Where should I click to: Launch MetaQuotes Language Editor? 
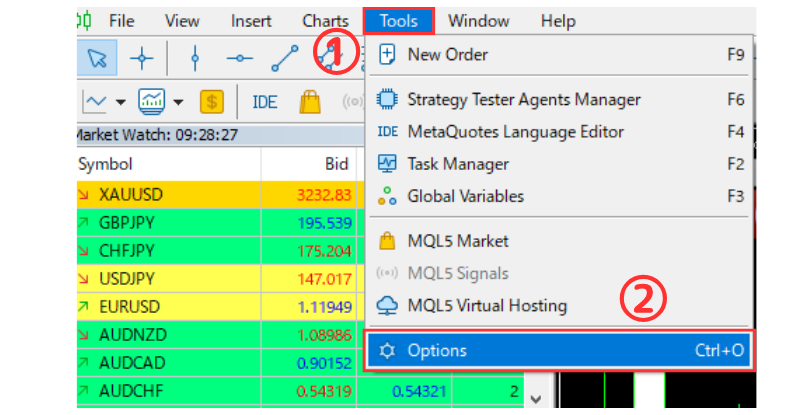[515, 132]
